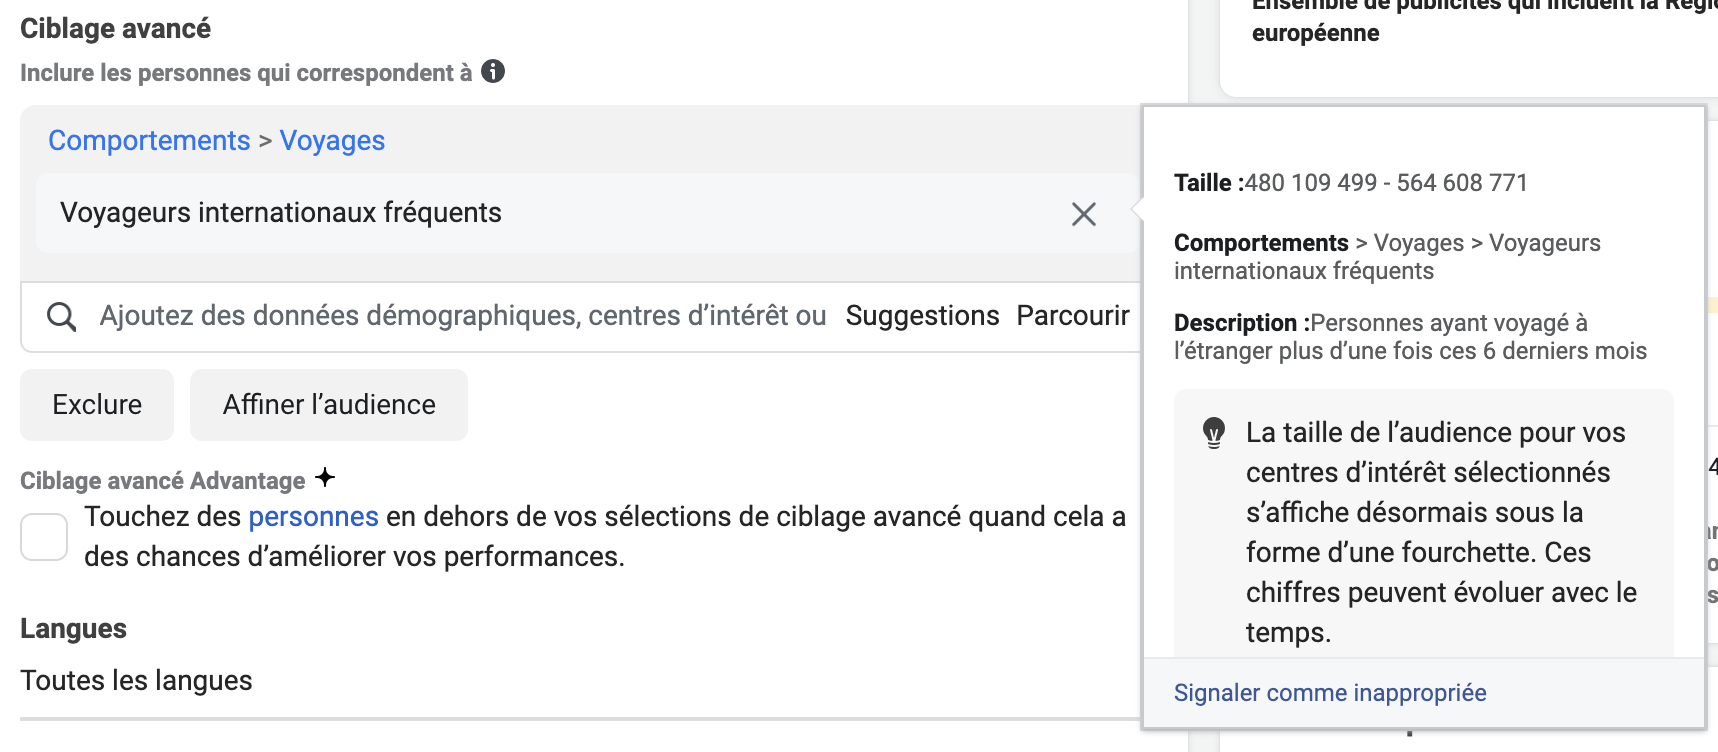Click Signaler comme inappropriée link

point(1329,693)
